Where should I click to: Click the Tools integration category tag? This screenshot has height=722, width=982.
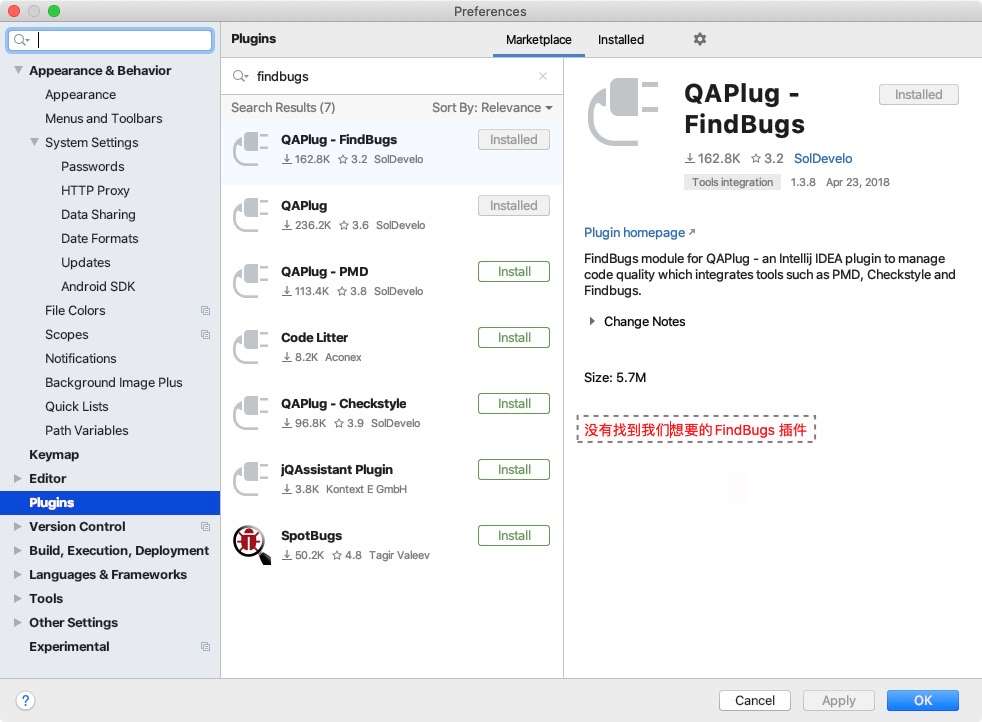point(732,182)
